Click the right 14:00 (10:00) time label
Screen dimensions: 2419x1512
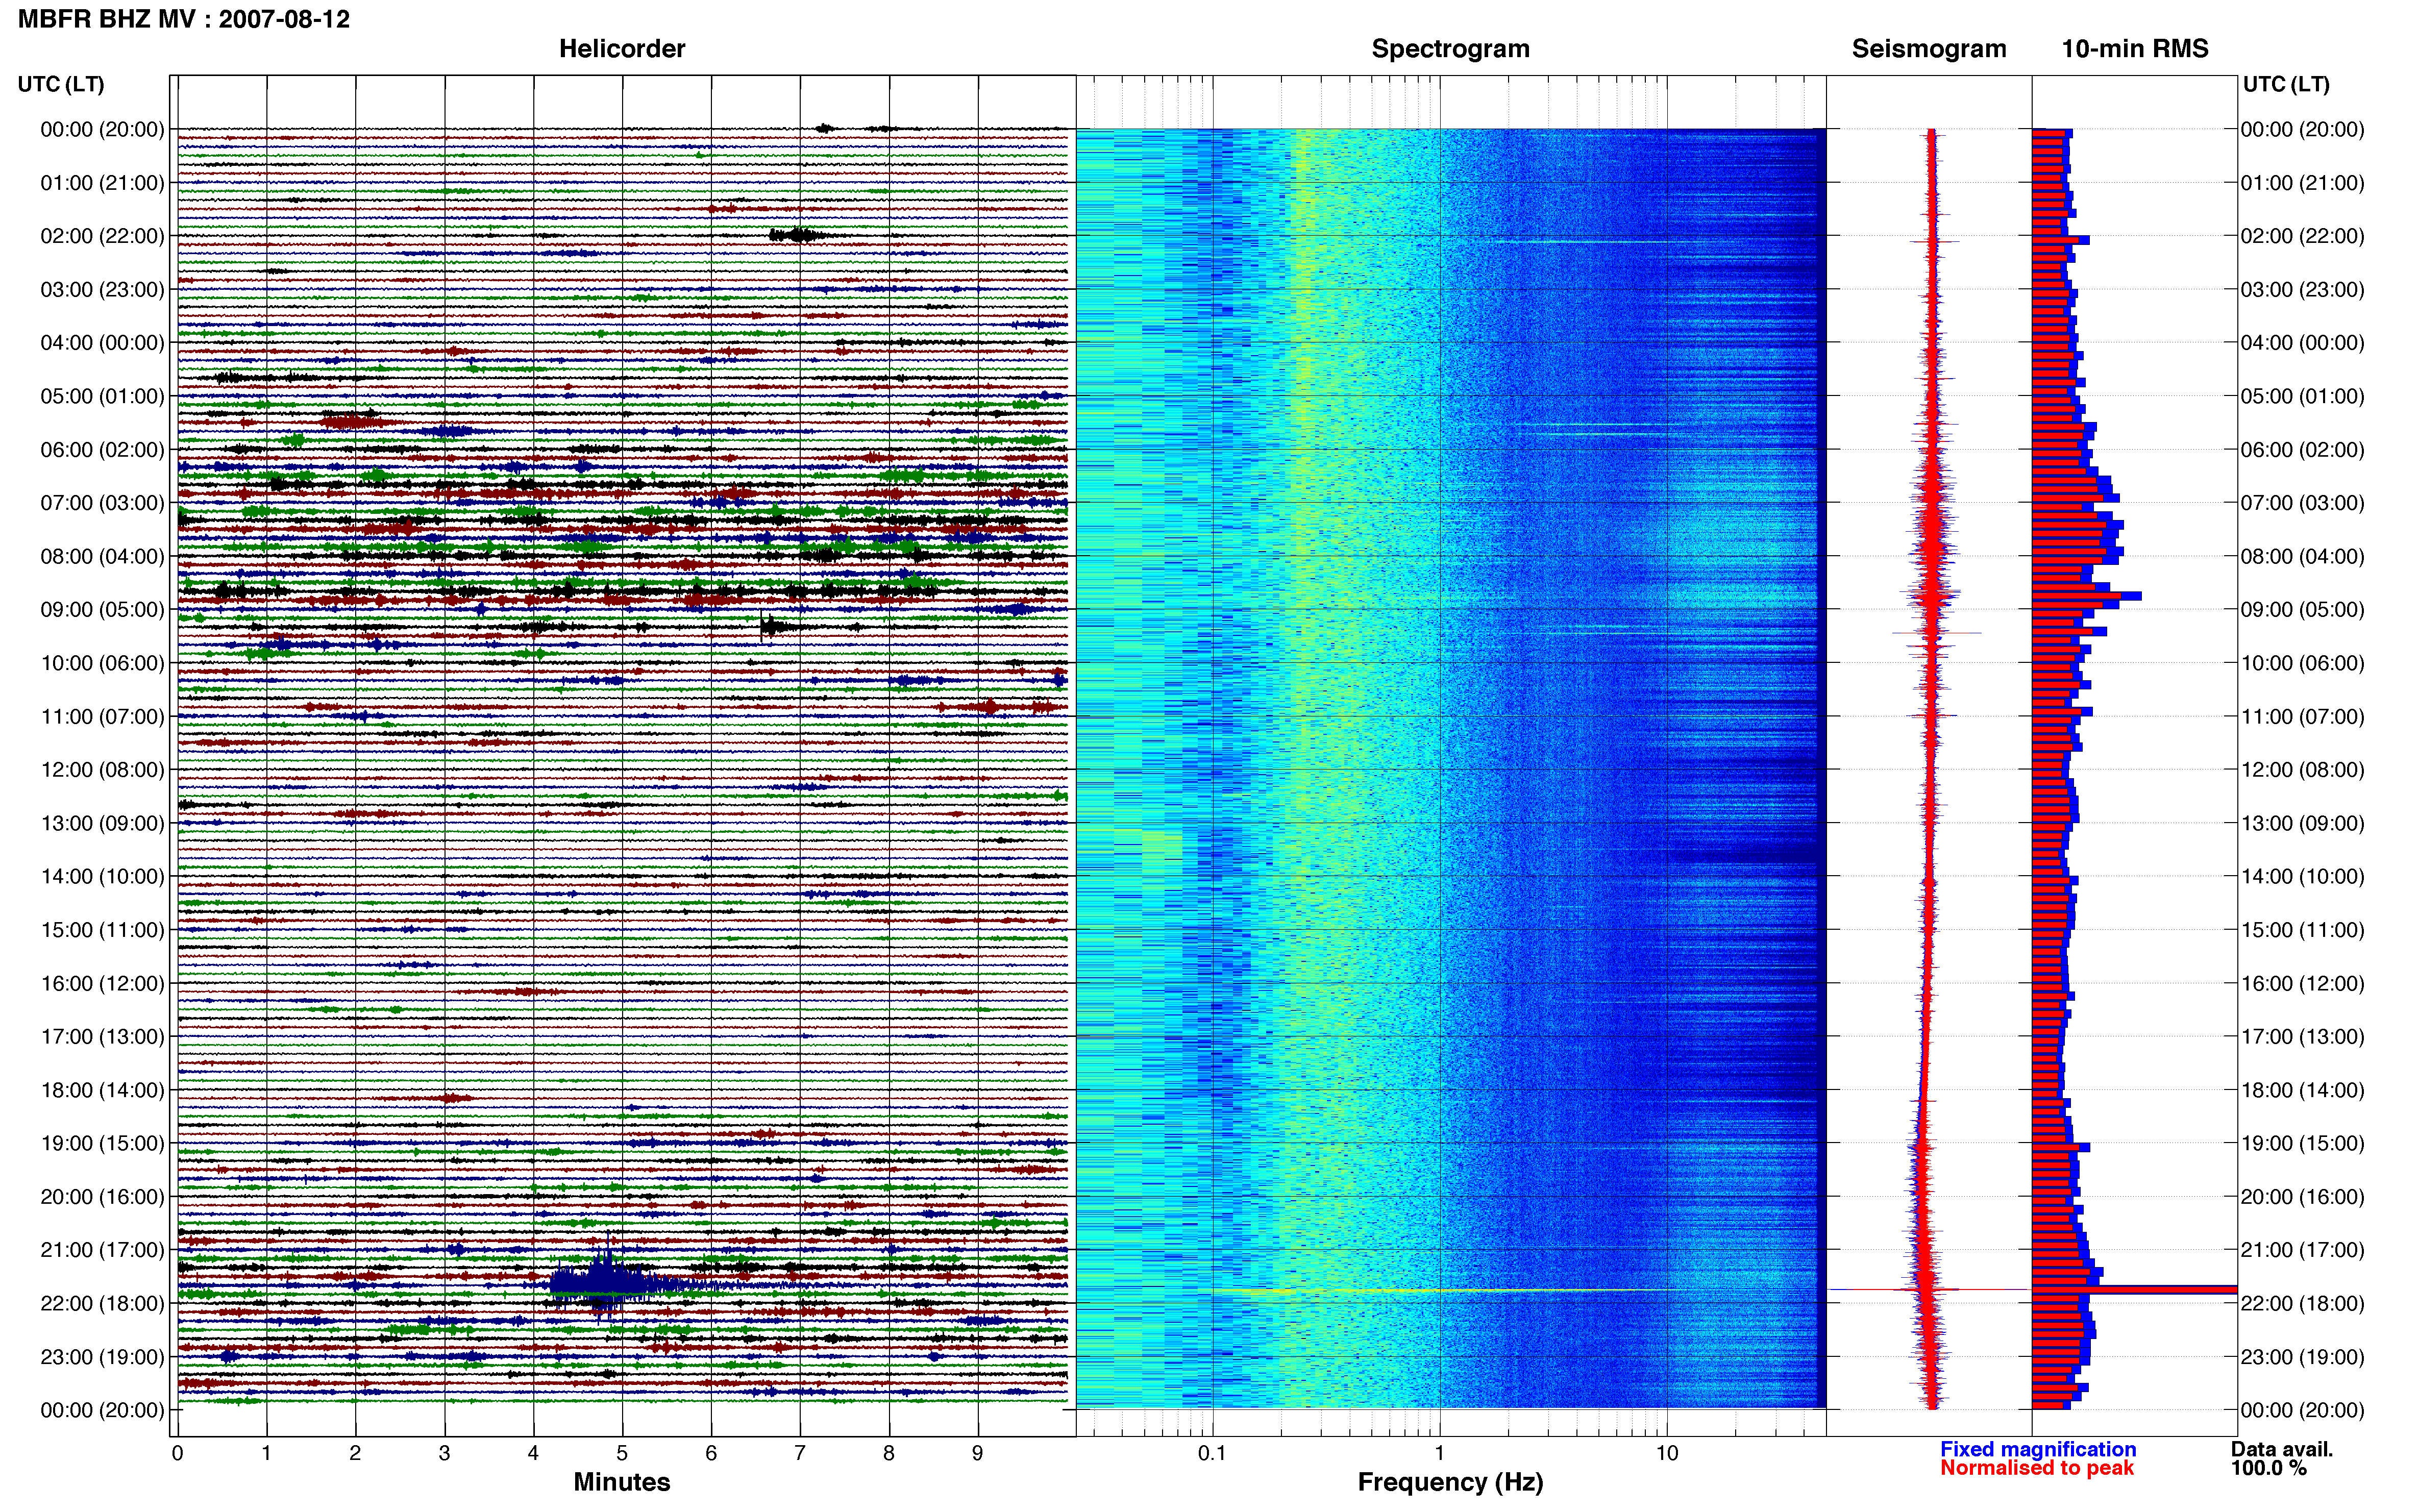[x=2302, y=877]
